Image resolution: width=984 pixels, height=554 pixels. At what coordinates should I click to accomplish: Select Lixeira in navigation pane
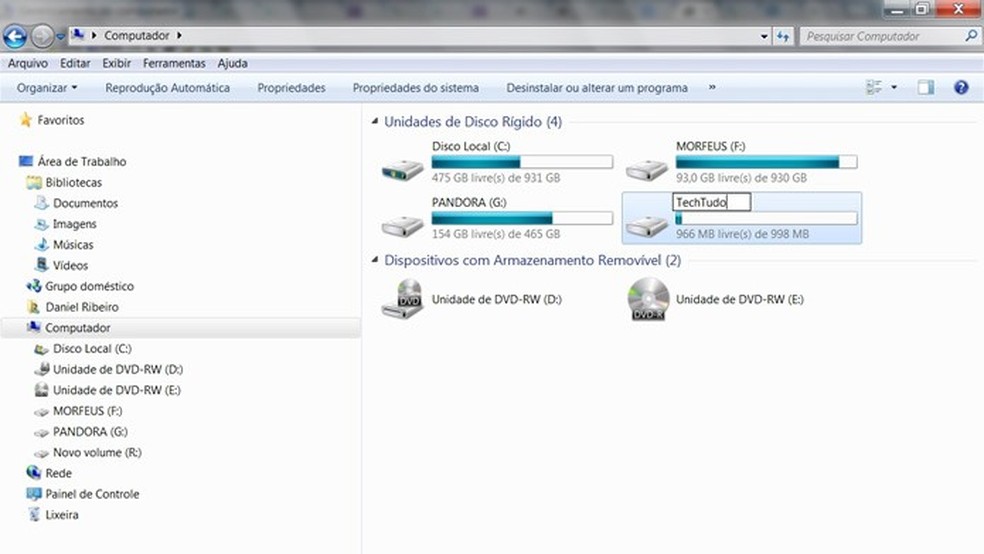(62, 514)
